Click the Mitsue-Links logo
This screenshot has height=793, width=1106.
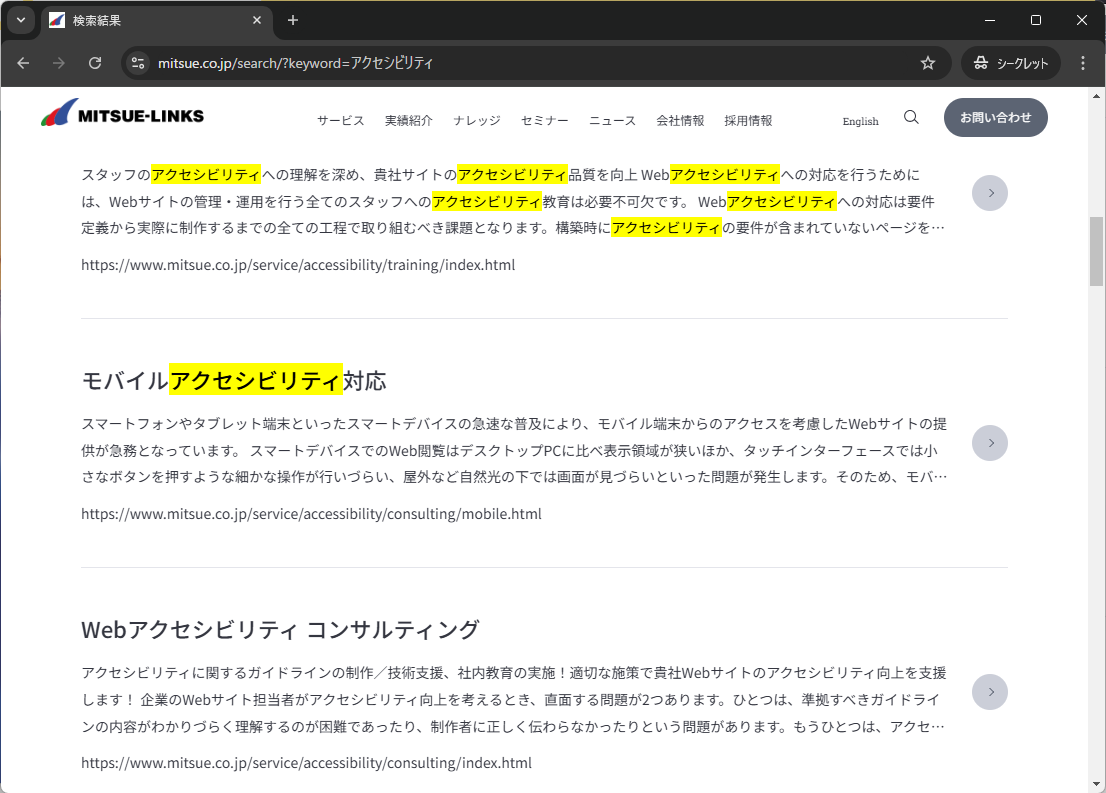[122, 114]
